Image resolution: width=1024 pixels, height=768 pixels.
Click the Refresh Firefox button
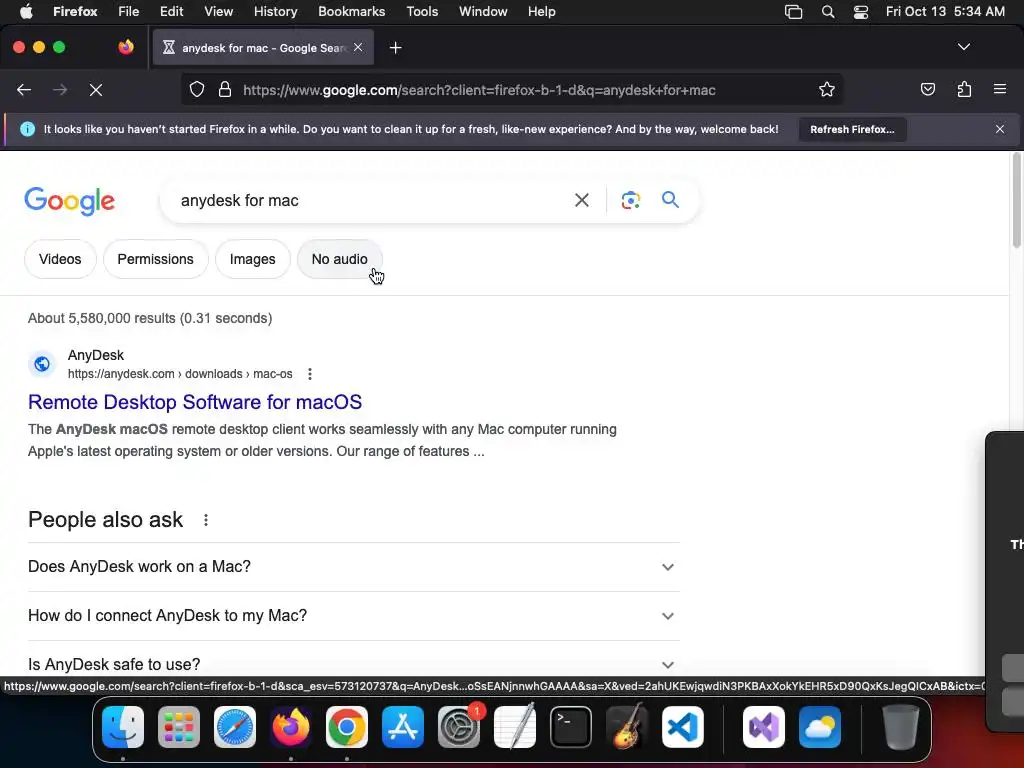852,129
